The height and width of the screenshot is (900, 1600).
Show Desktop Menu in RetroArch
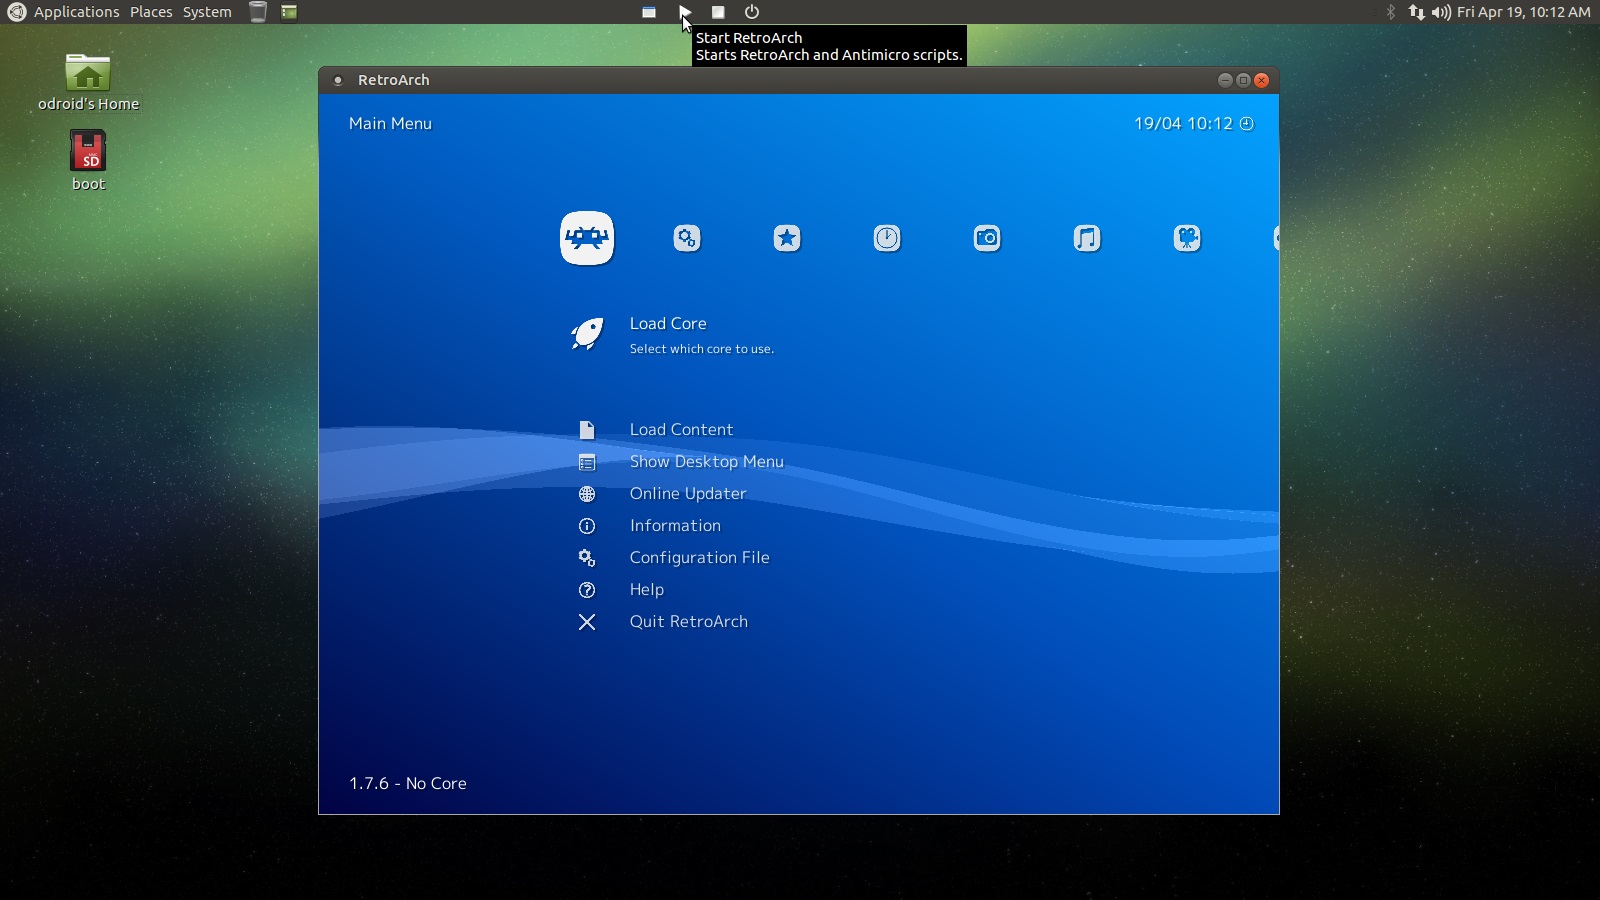pyautogui.click(x=706, y=462)
